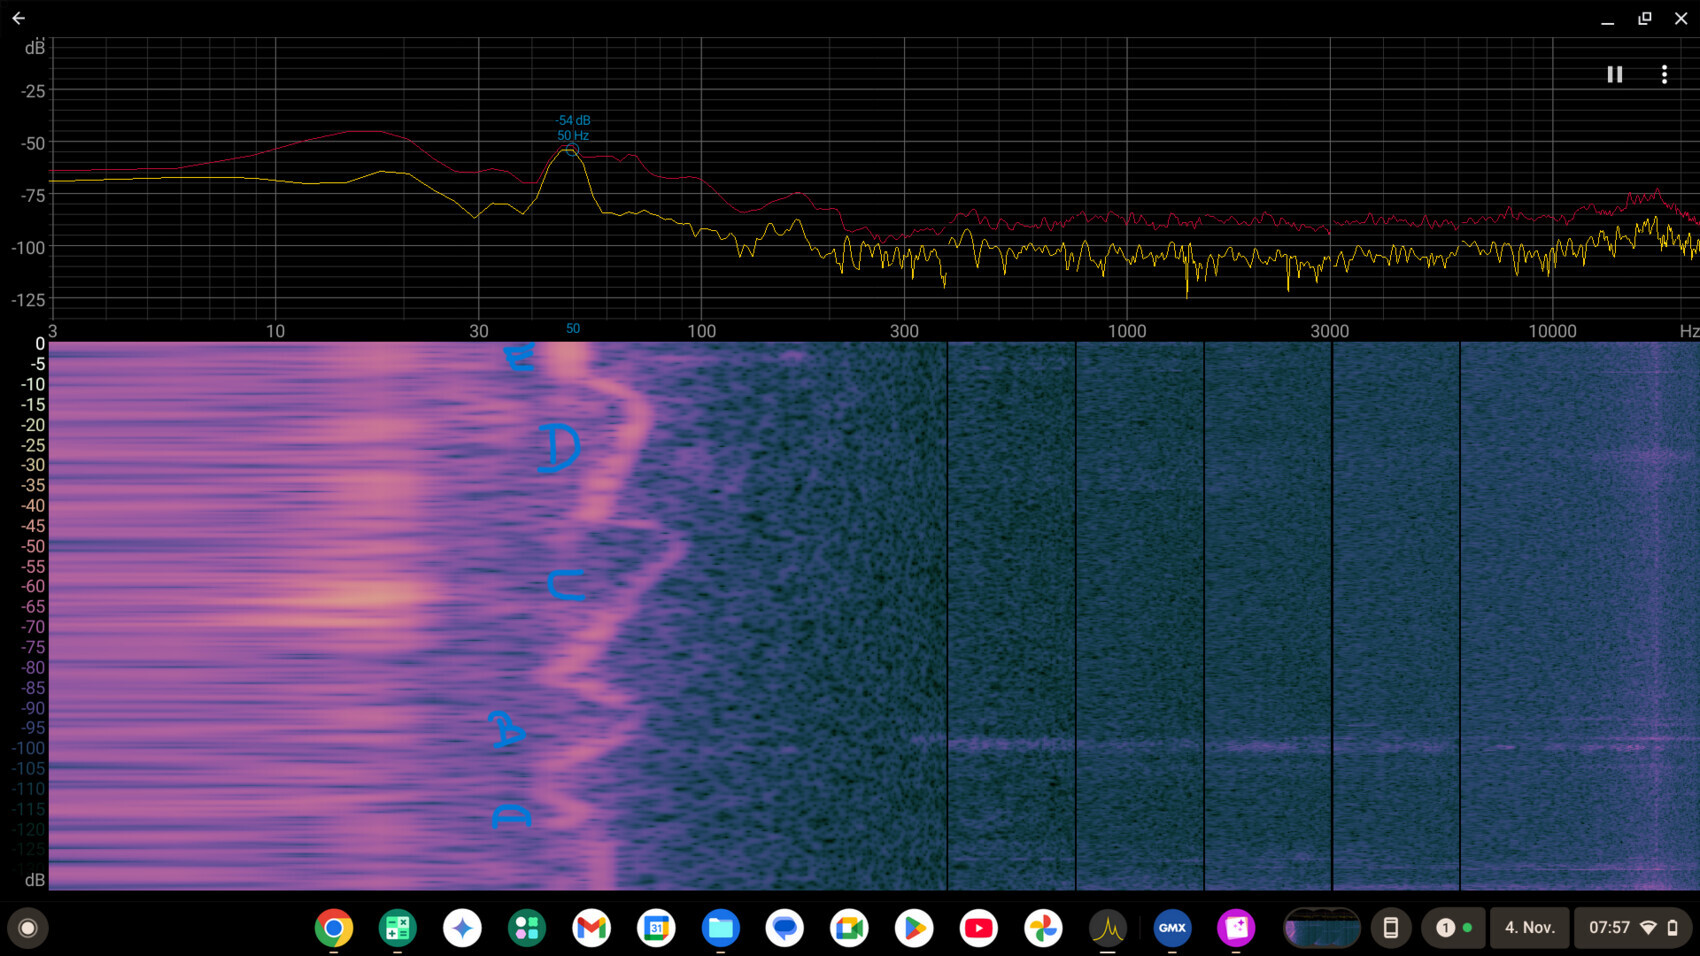
Task: Launch the Spectroid analyzer from the shelf
Action: coord(1107,928)
